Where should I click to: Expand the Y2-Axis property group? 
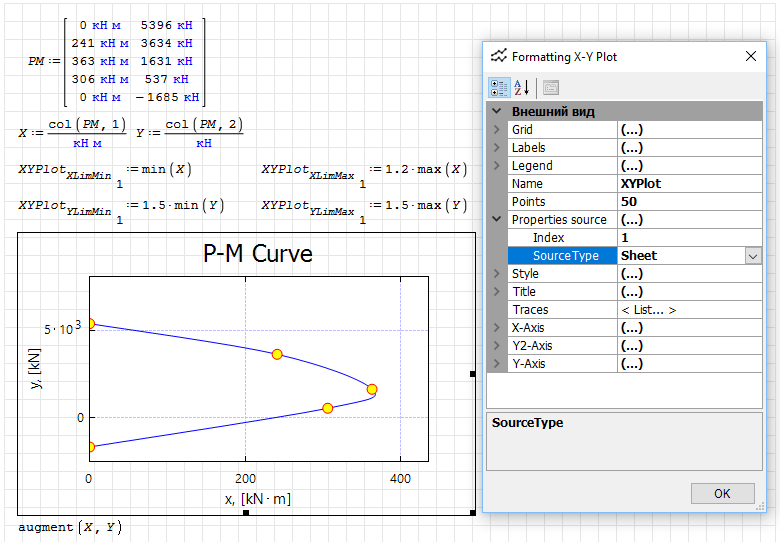[x=497, y=346]
